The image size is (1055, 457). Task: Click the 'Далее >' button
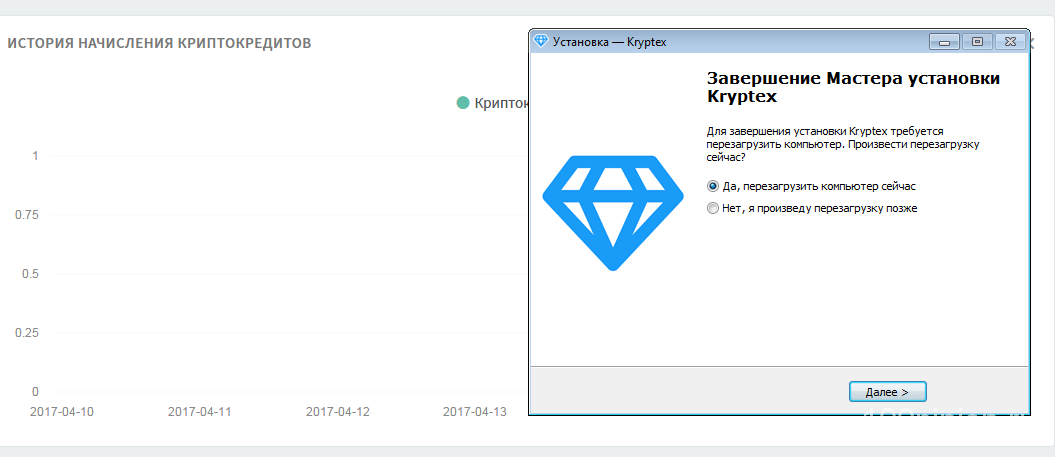click(887, 391)
